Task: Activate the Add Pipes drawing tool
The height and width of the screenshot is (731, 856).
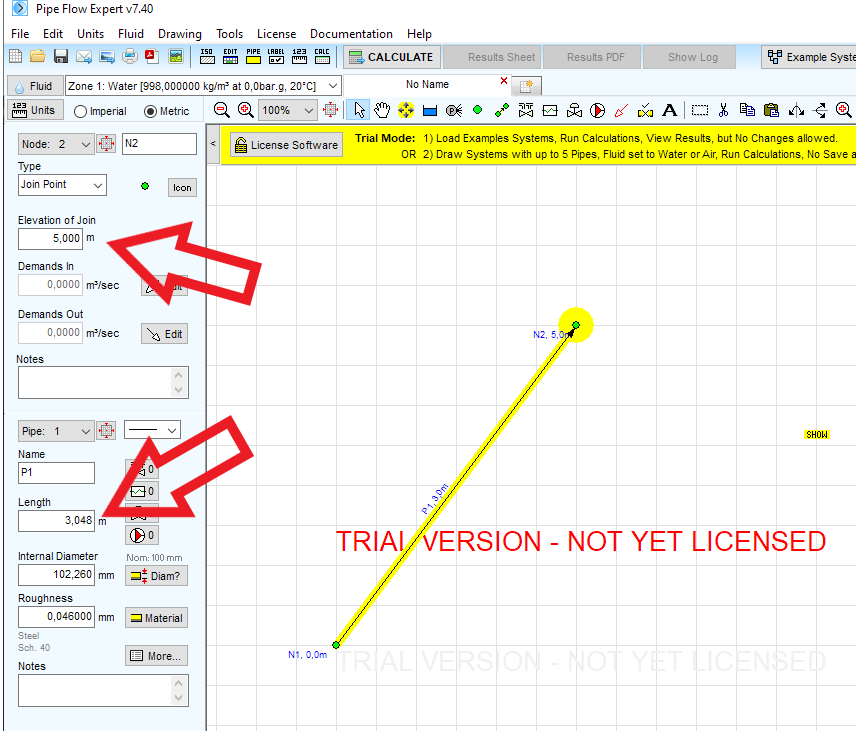Action: pos(502,111)
